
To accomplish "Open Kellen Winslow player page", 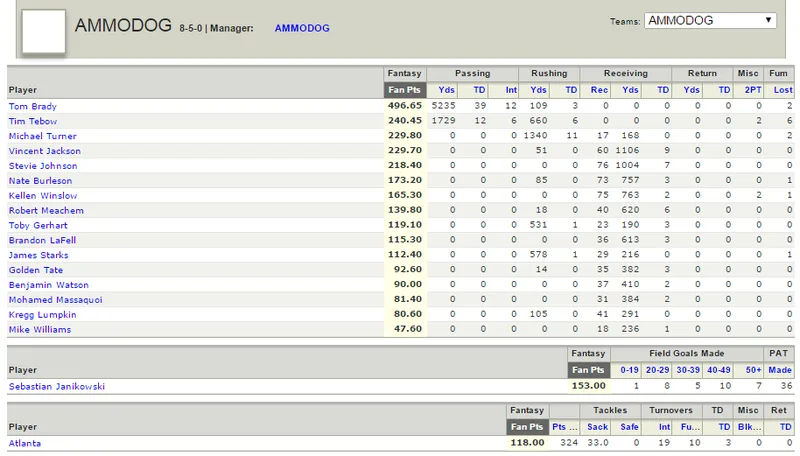I will pos(43,195).
